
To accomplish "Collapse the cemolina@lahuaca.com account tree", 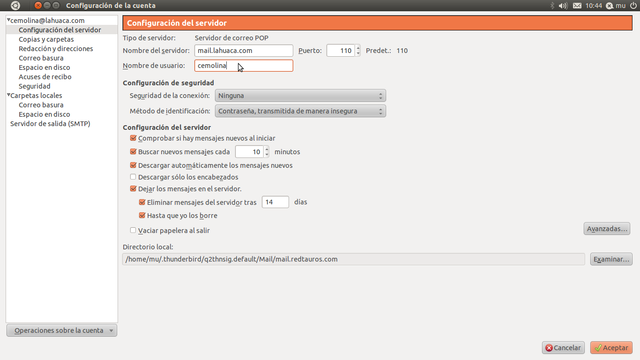I will (8, 20).
